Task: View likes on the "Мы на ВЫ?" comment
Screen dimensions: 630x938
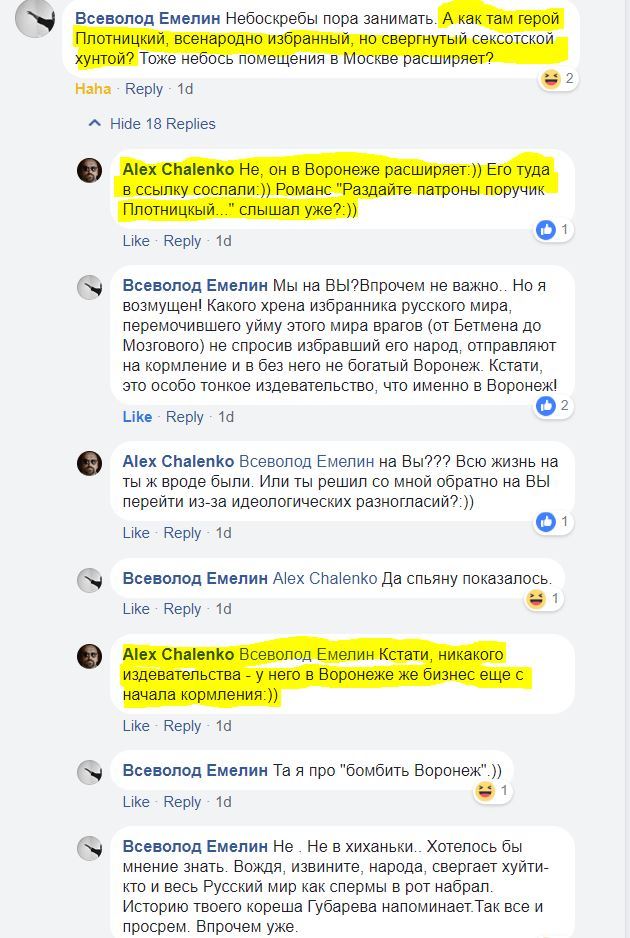Action: pyautogui.click(x=554, y=406)
